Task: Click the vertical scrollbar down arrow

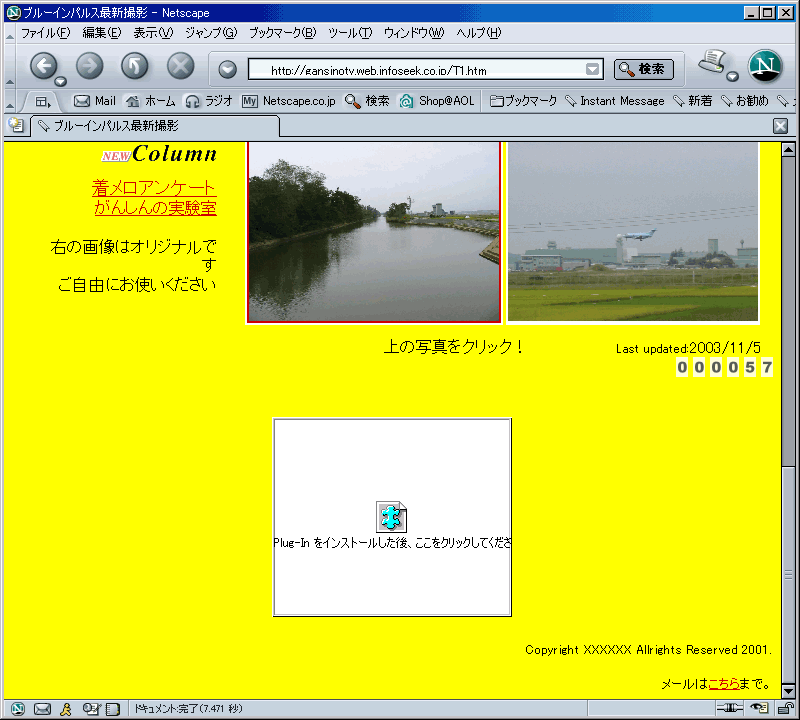Action: pos(788,690)
